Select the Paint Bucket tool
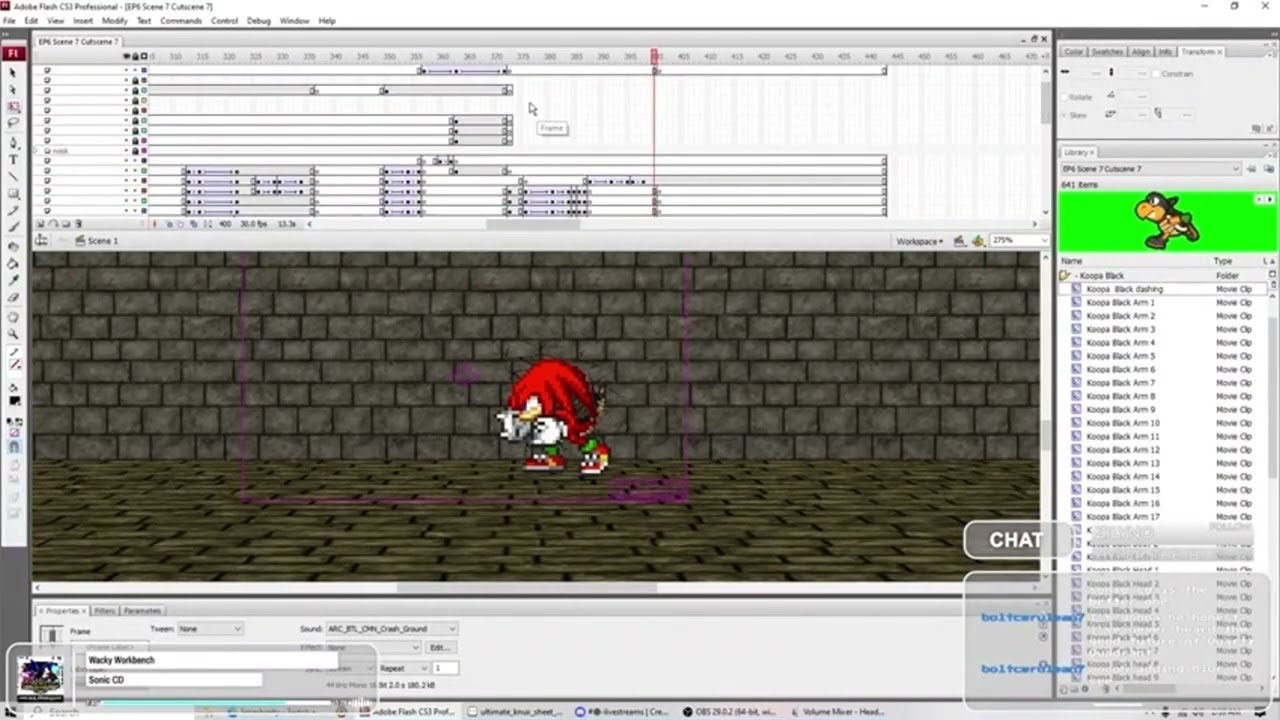This screenshot has width=1280, height=720. [x=13, y=263]
